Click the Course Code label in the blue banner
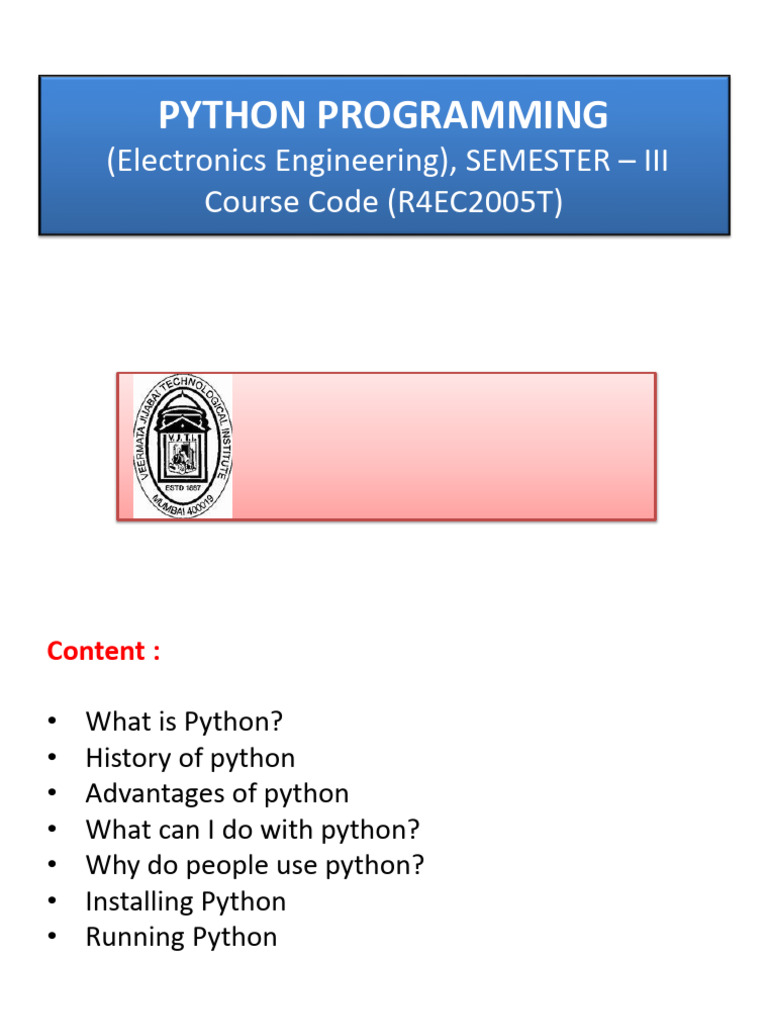 coord(291,202)
